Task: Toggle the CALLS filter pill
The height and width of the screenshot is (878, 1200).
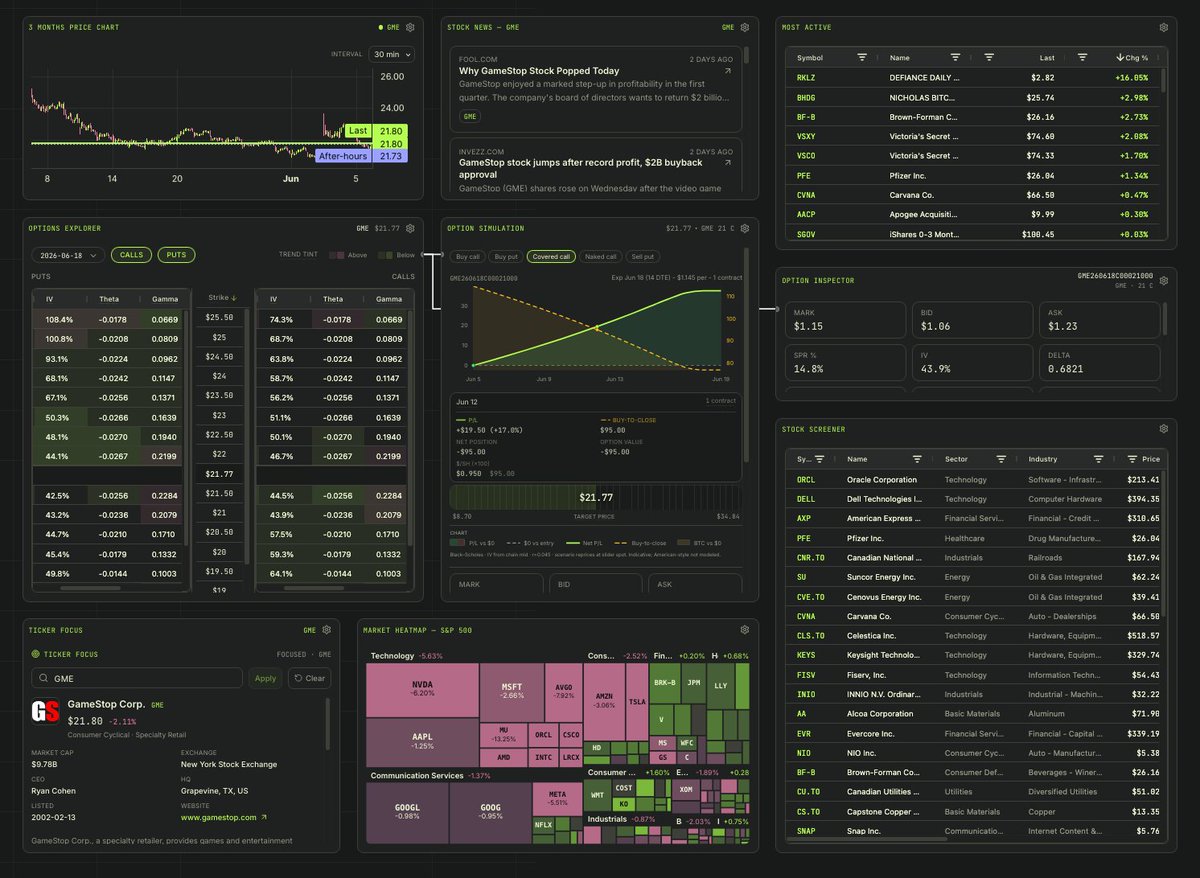Action: (131, 255)
